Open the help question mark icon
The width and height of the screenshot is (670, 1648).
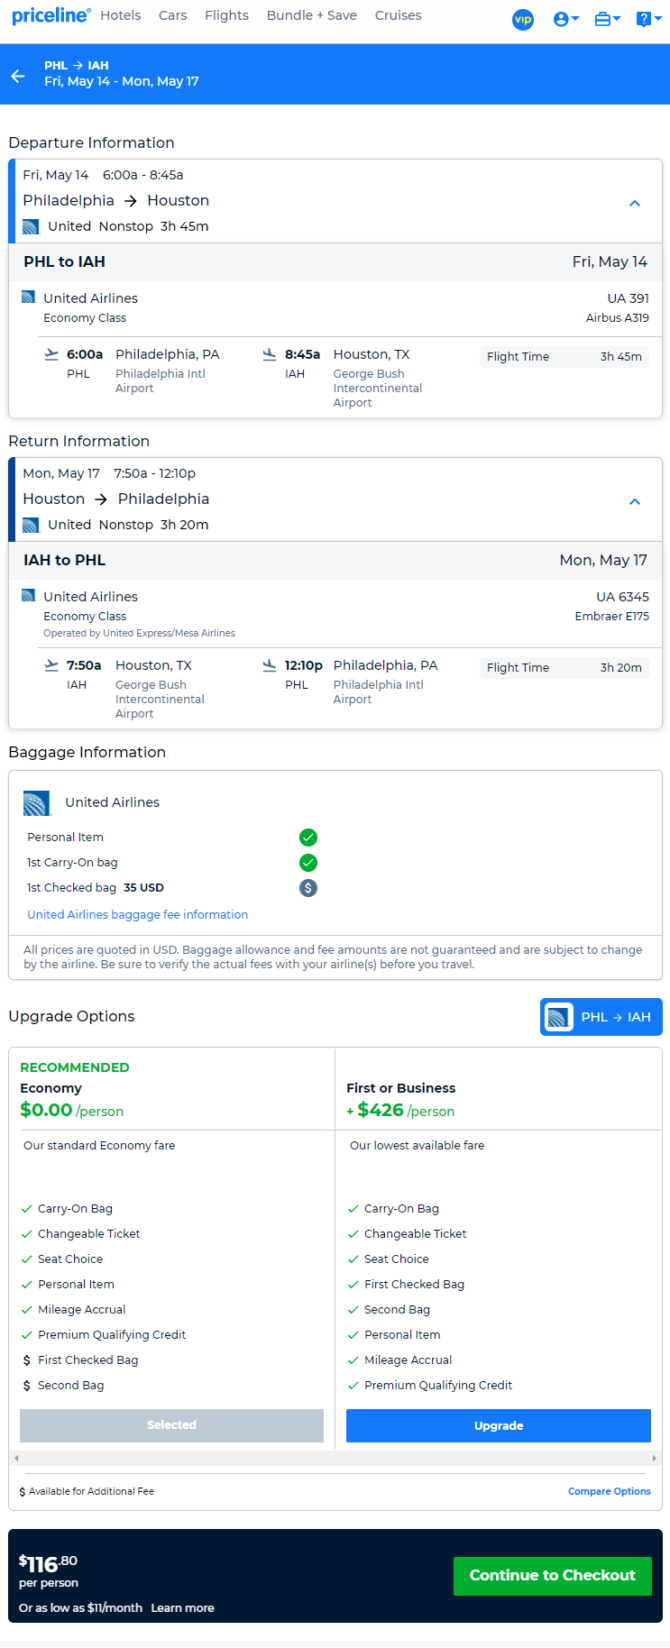click(648, 19)
